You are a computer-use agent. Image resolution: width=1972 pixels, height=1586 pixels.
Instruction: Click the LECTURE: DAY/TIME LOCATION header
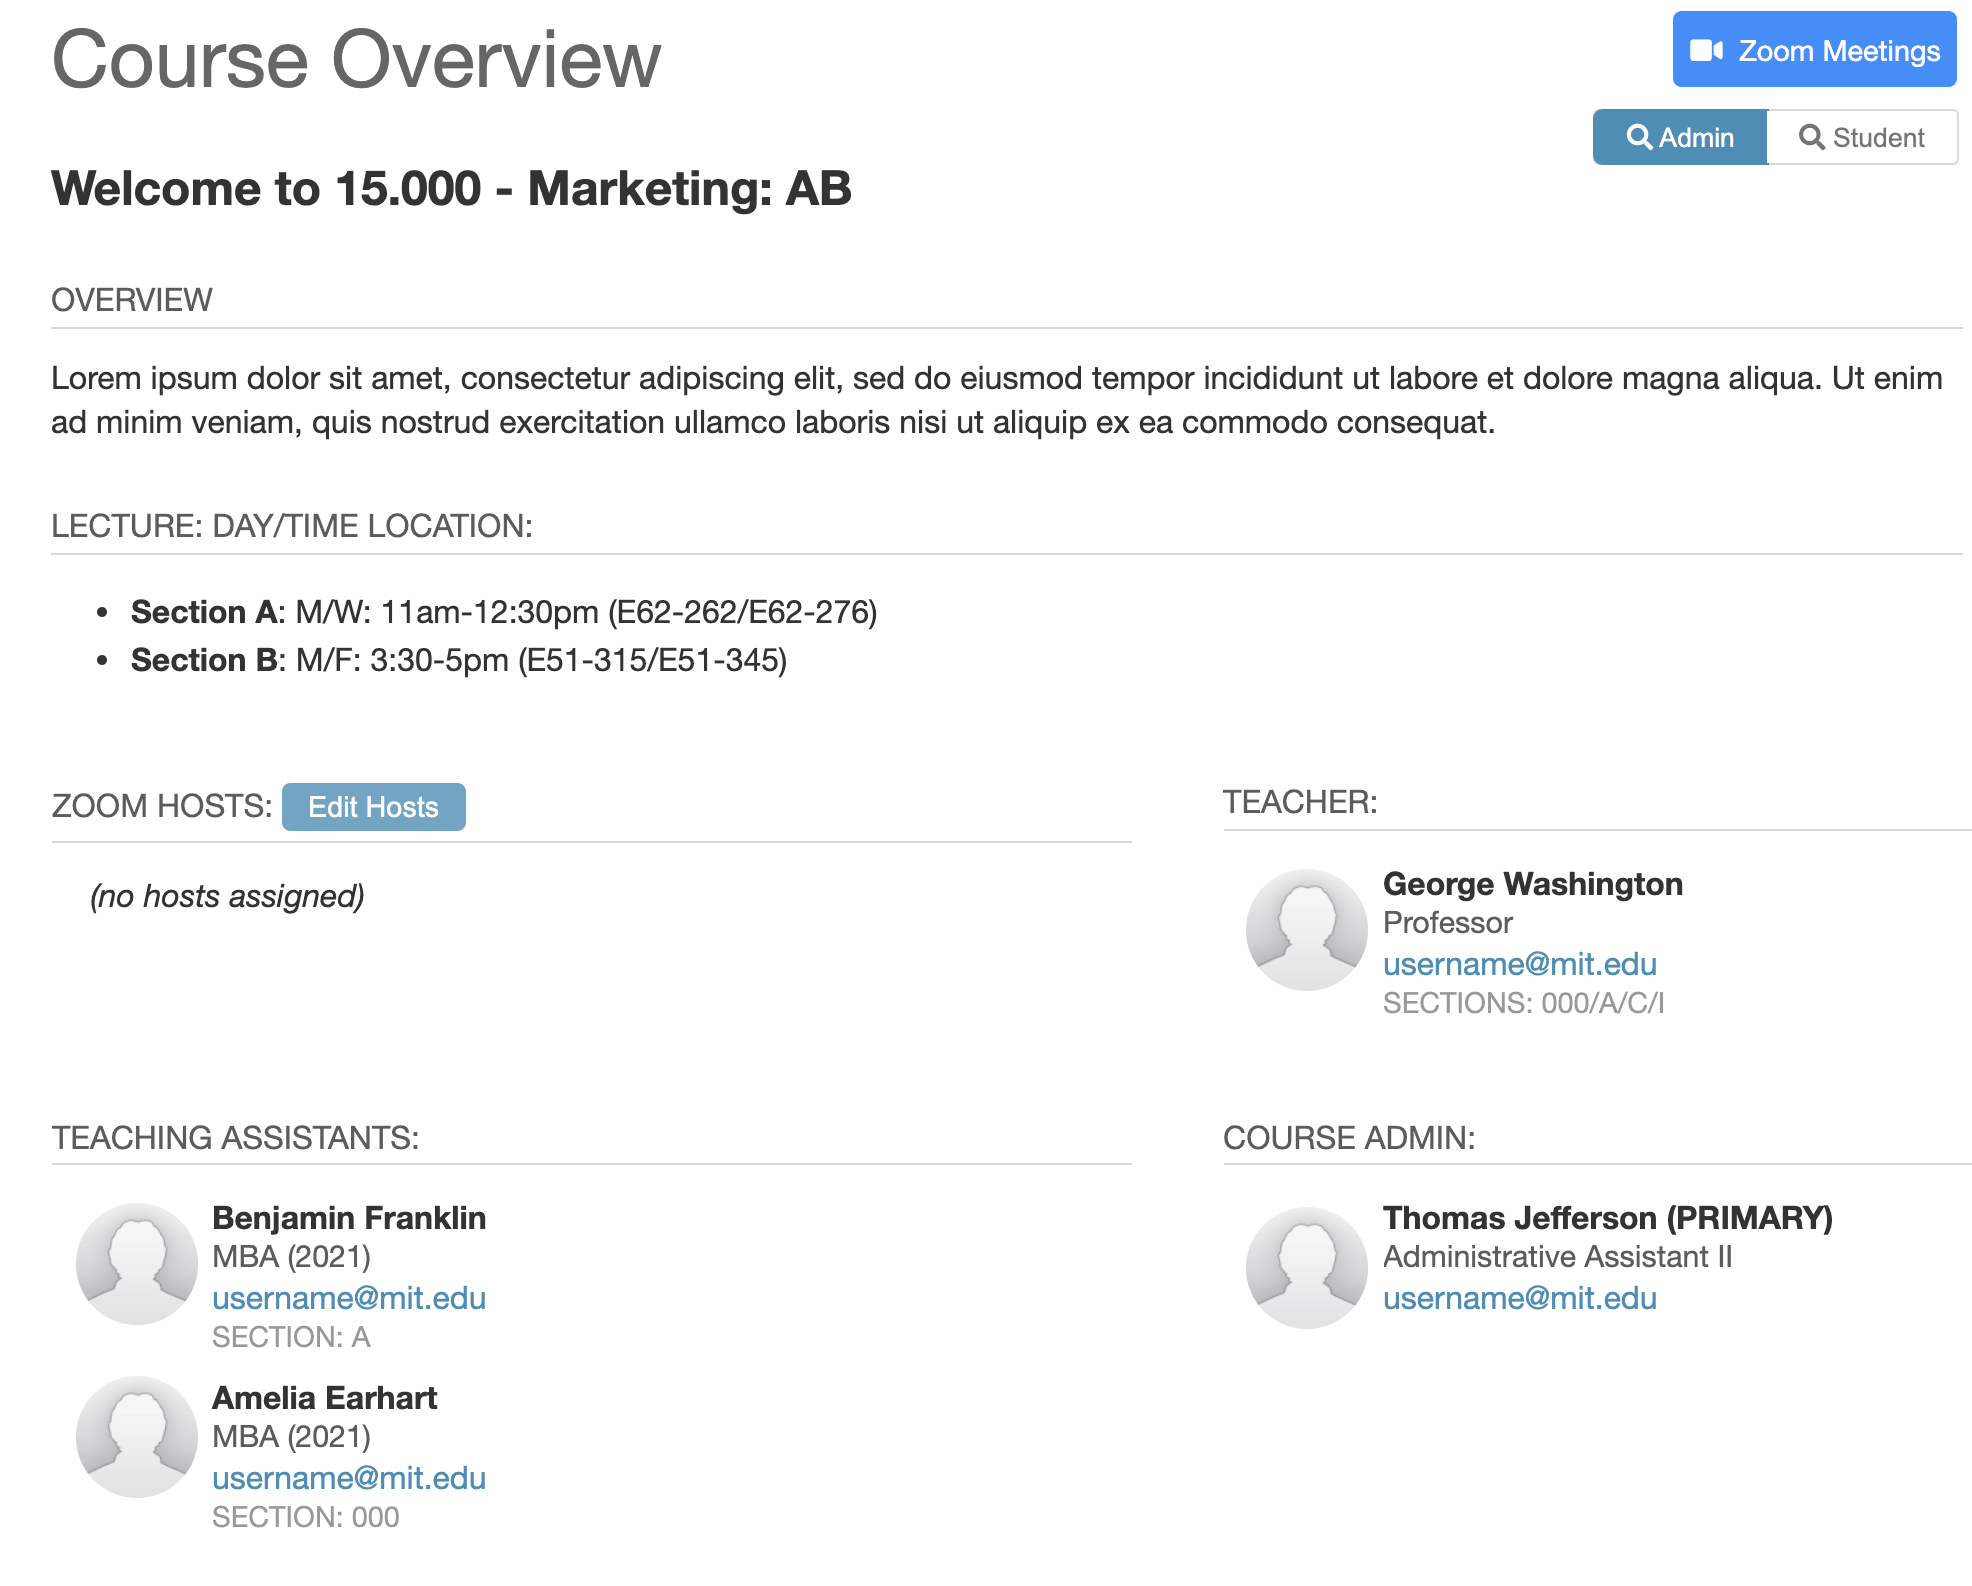[292, 526]
